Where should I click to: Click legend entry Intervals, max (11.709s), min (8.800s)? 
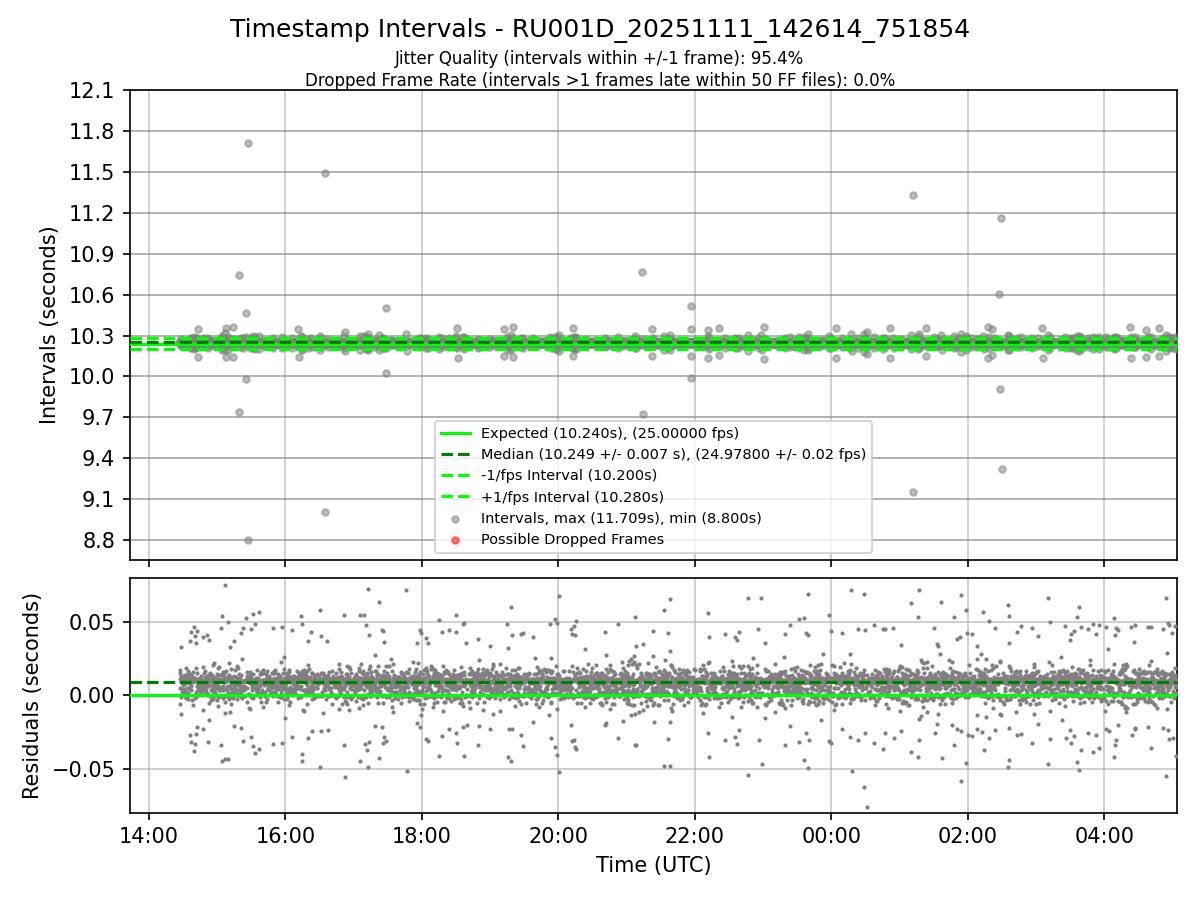621,518
